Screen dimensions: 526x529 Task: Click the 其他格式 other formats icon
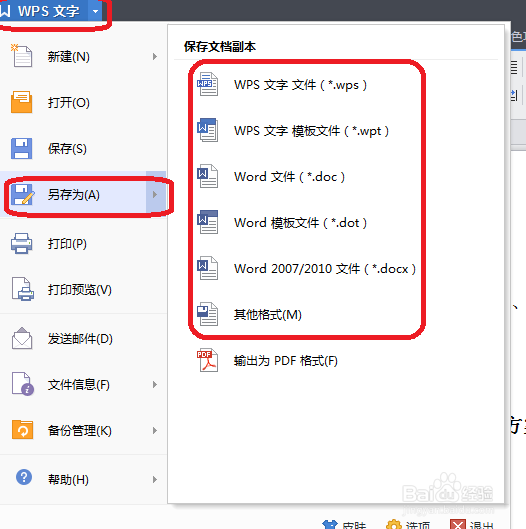pyautogui.click(x=207, y=314)
